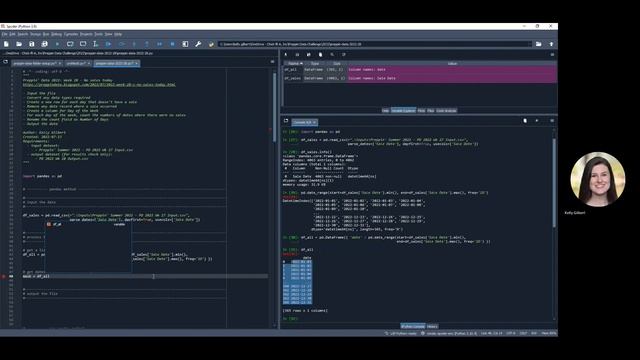Switch to untitled editor tab
This screenshot has width=640, height=360.
point(78,64)
